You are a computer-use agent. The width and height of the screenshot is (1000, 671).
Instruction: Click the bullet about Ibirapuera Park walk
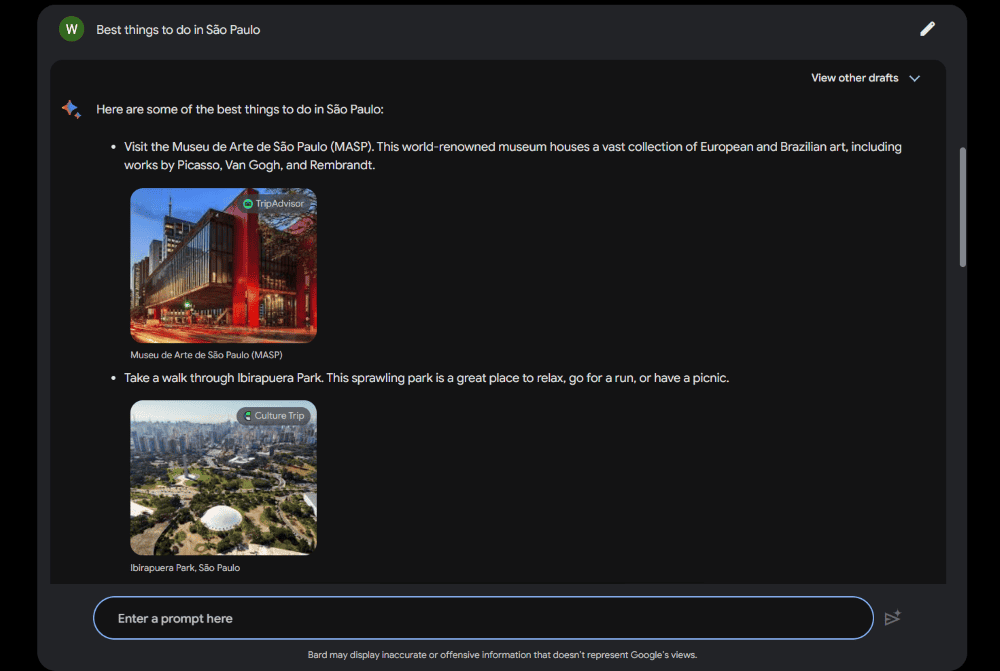point(426,378)
